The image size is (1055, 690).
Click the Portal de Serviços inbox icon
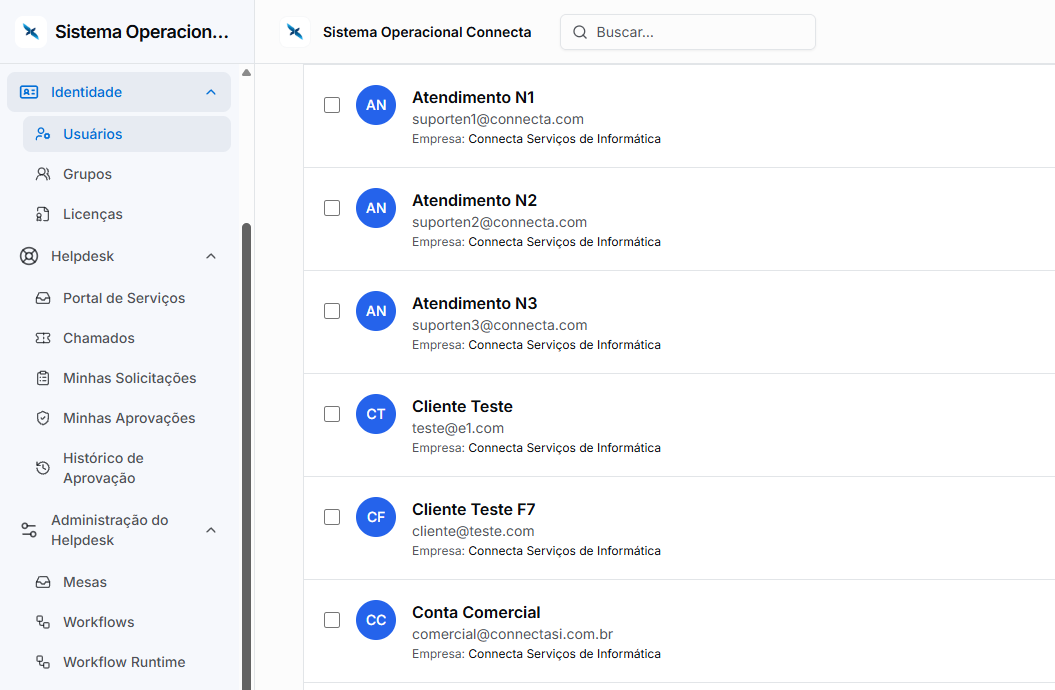point(43,298)
